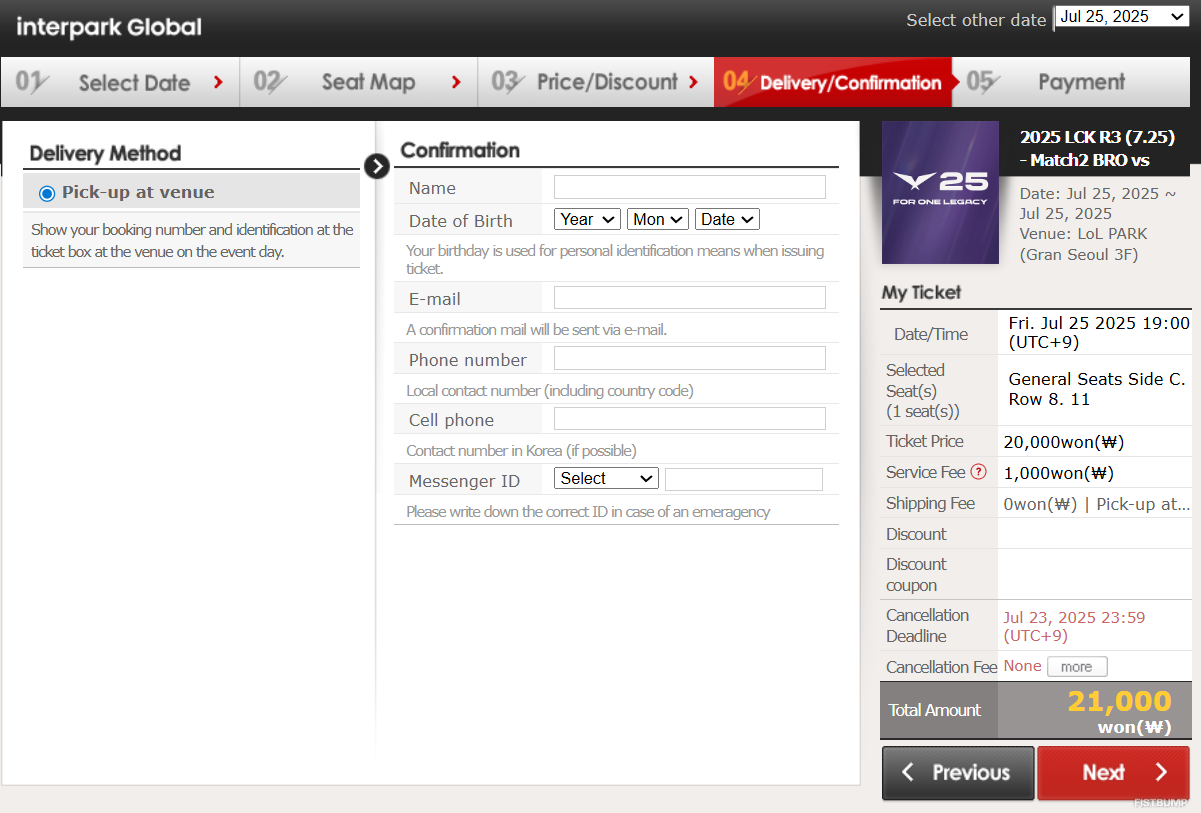Click the Cell phone input field
The width and height of the screenshot is (1201, 813).
tap(690, 419)
